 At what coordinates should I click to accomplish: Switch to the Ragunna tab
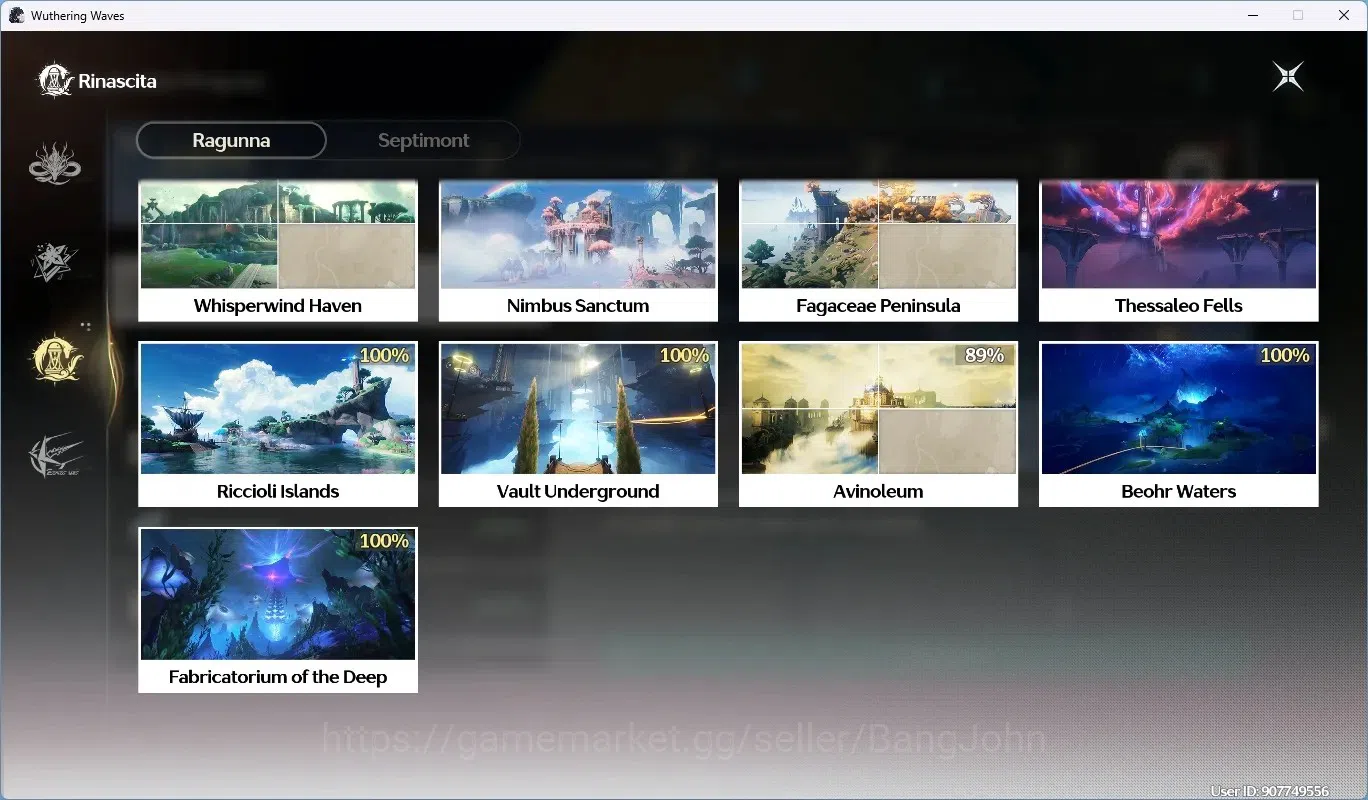tap(231, 141)
